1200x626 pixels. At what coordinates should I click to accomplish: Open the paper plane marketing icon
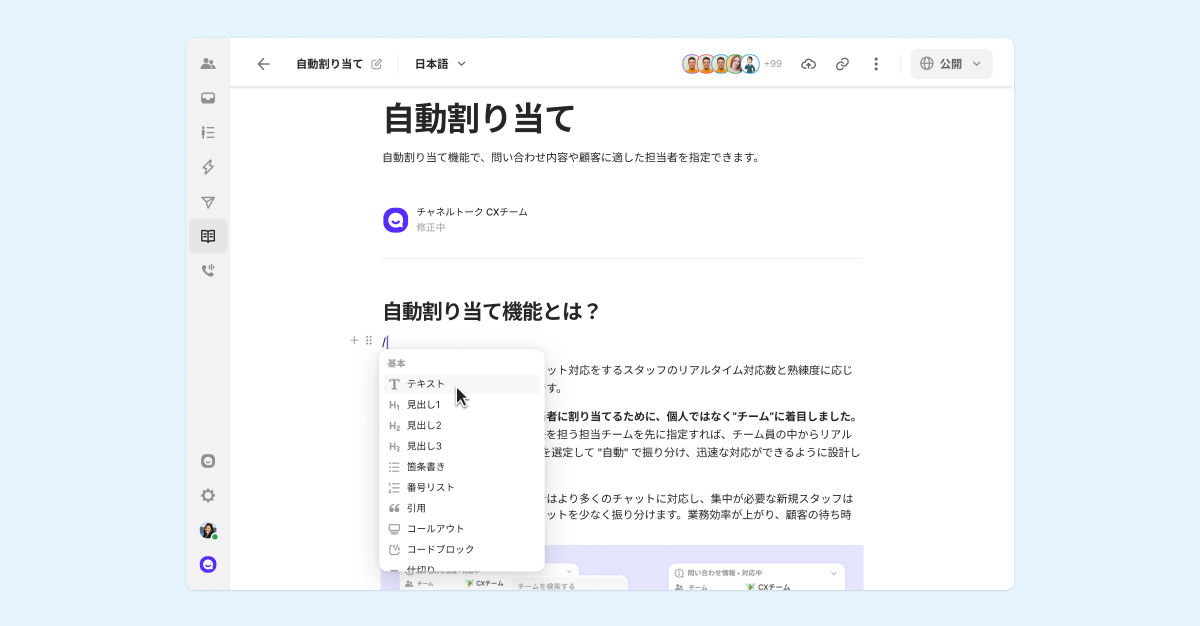208,202
